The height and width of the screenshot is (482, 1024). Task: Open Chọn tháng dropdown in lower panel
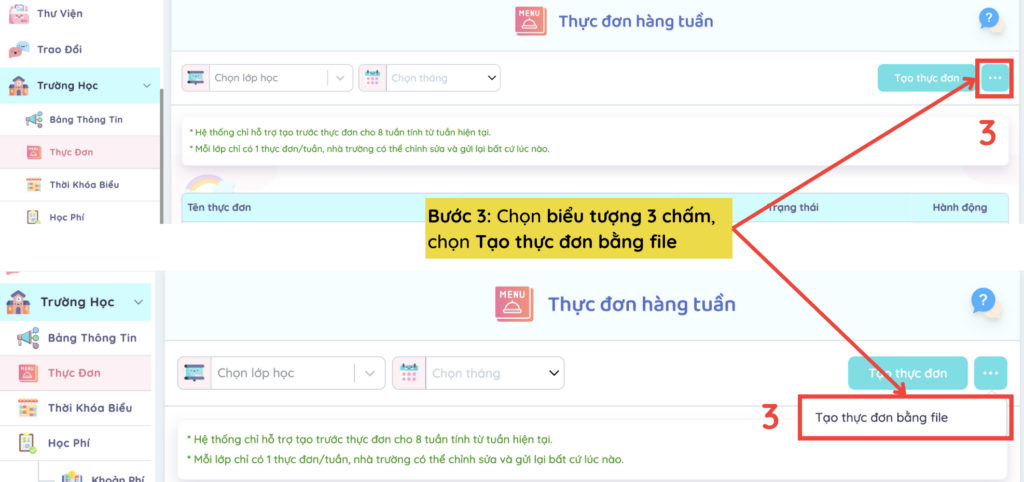[478, 373]
